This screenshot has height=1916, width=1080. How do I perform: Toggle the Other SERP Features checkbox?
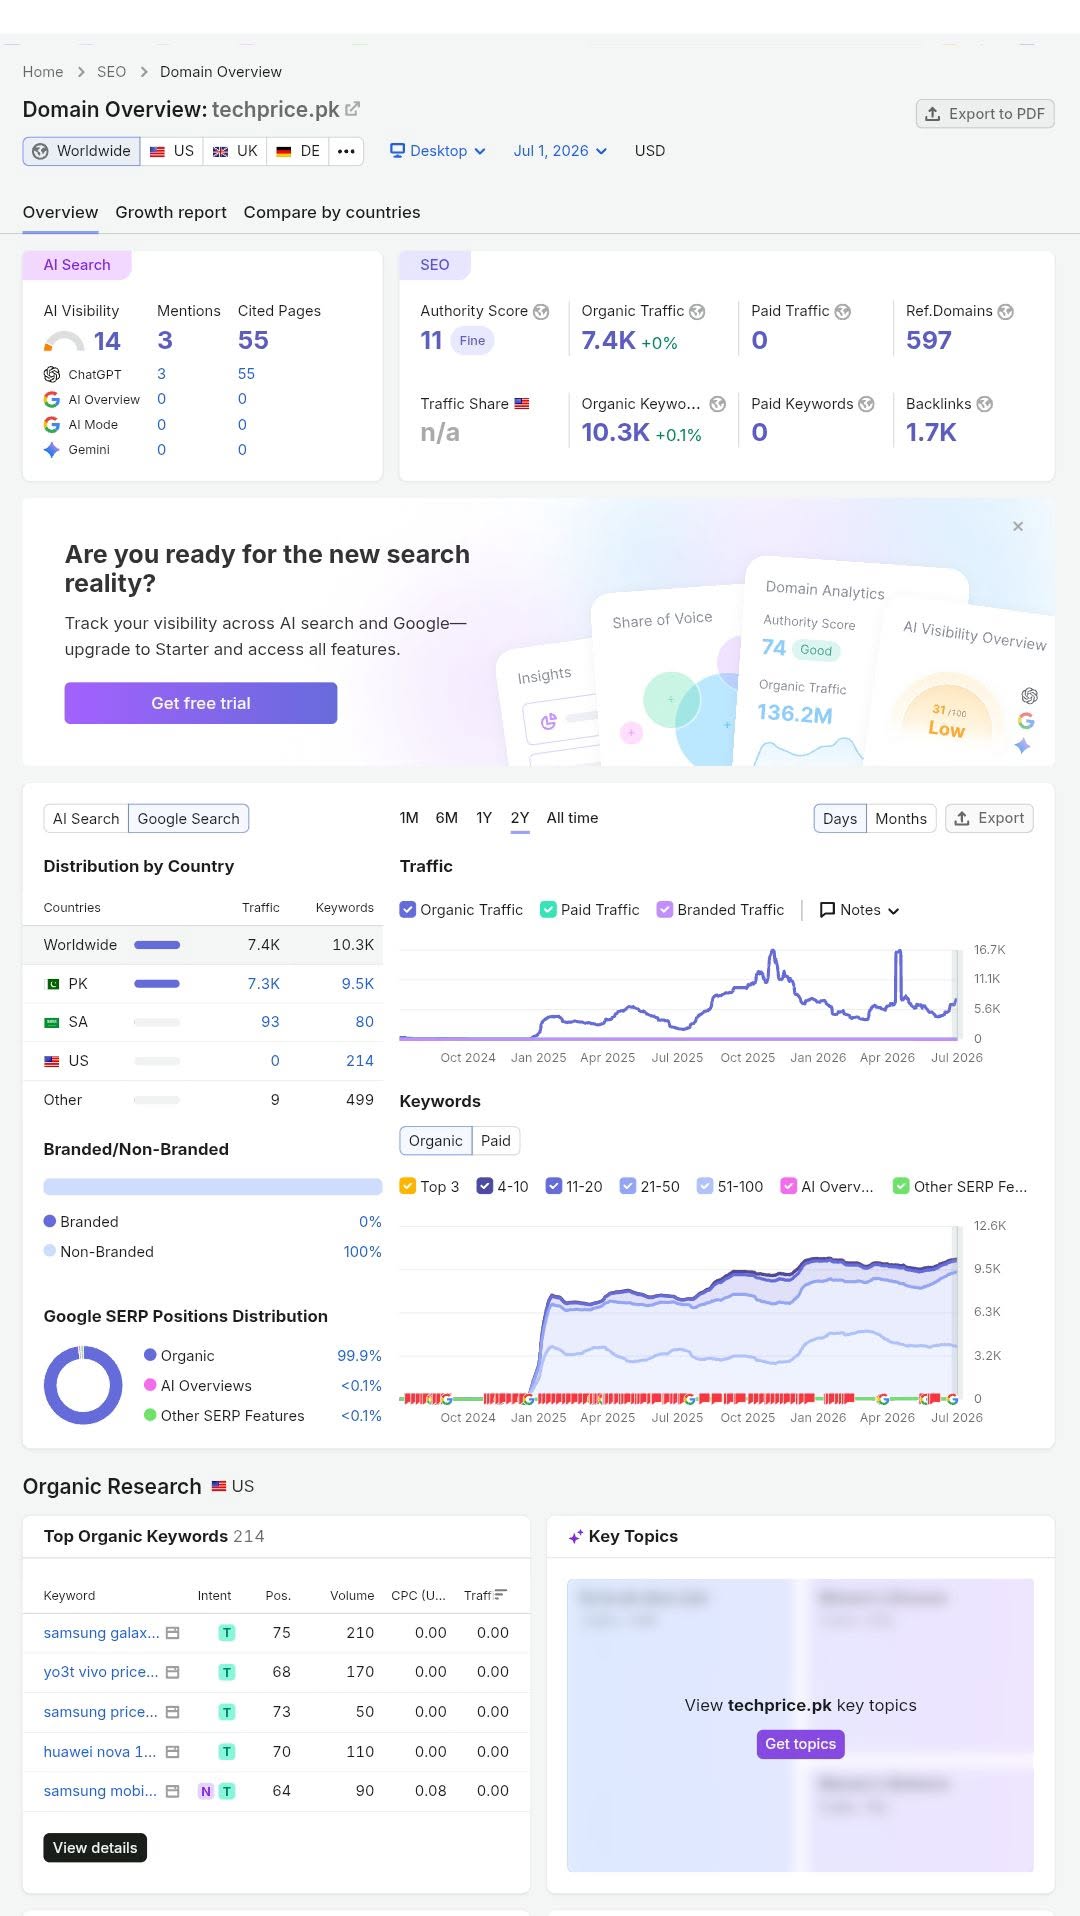point(901,1186)
